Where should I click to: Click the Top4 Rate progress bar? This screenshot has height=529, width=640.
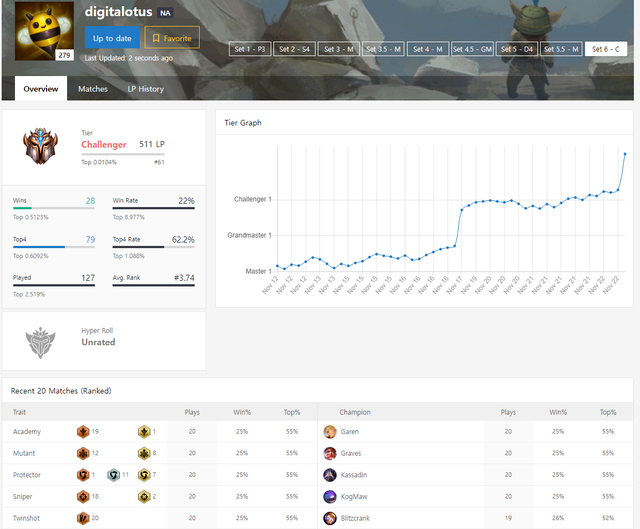click(x=153, y=247)
